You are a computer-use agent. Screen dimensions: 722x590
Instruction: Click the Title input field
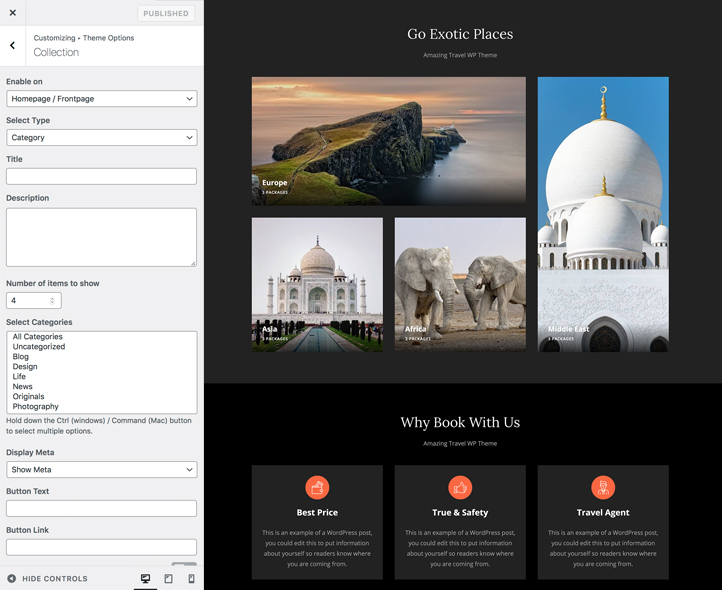pyautogui.click(x=101, y=176)
